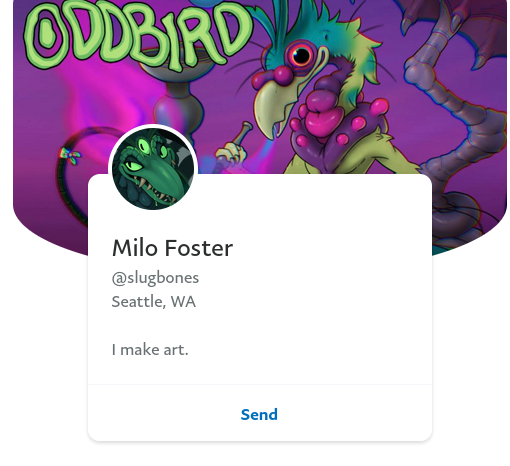The image size is (510, 466).
Task: Click the bird character's large red eye
Action: coord(301,55)
